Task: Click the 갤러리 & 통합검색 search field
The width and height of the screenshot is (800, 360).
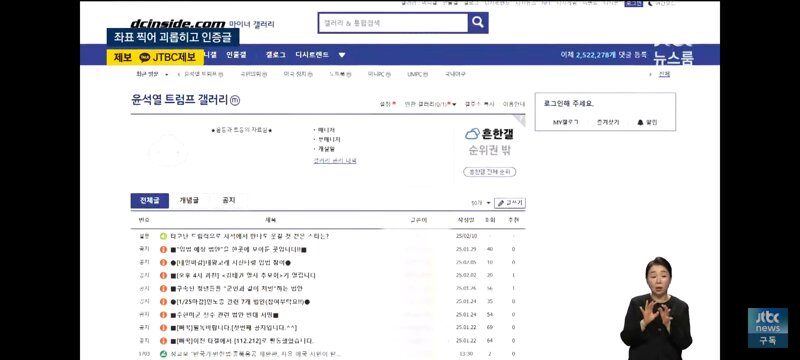Action: point(393,23)
